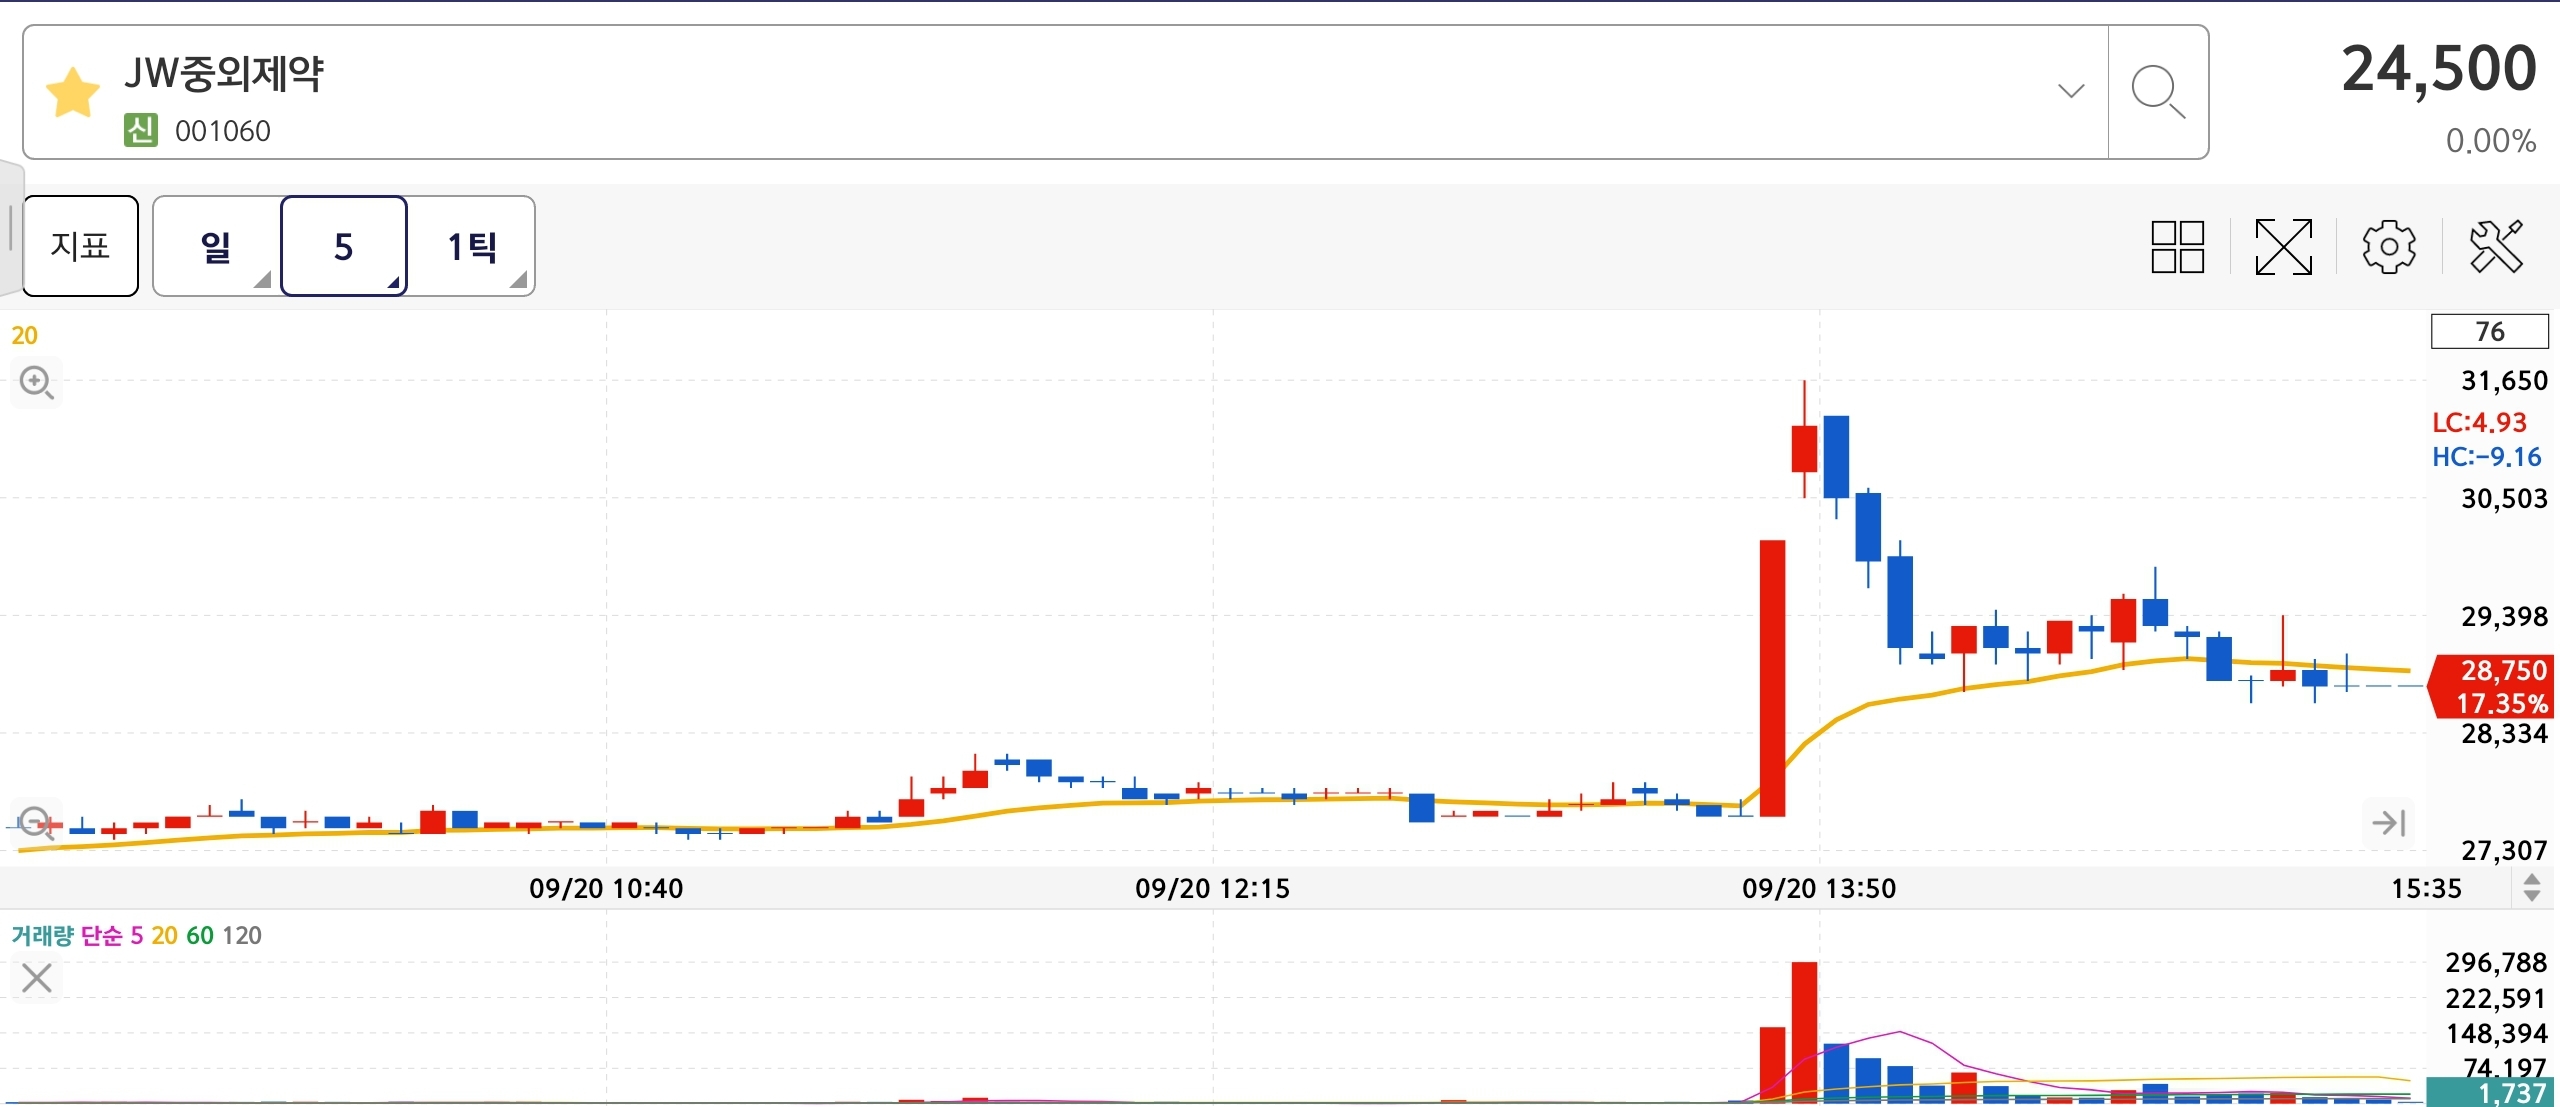Screen dimensions: 2560x1107
Task: Click the 0.00% change text
Action: click(x=2491, y=141)
